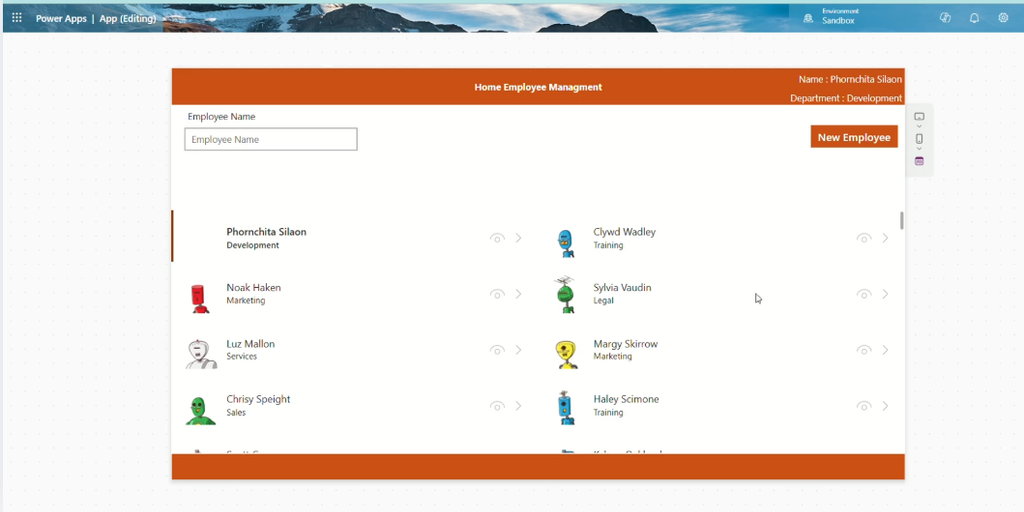The height and width of the screenshot is (512, 1024).
Task: Open Sylvia Vaudin row chevron arrow
Action: (886, 294)
